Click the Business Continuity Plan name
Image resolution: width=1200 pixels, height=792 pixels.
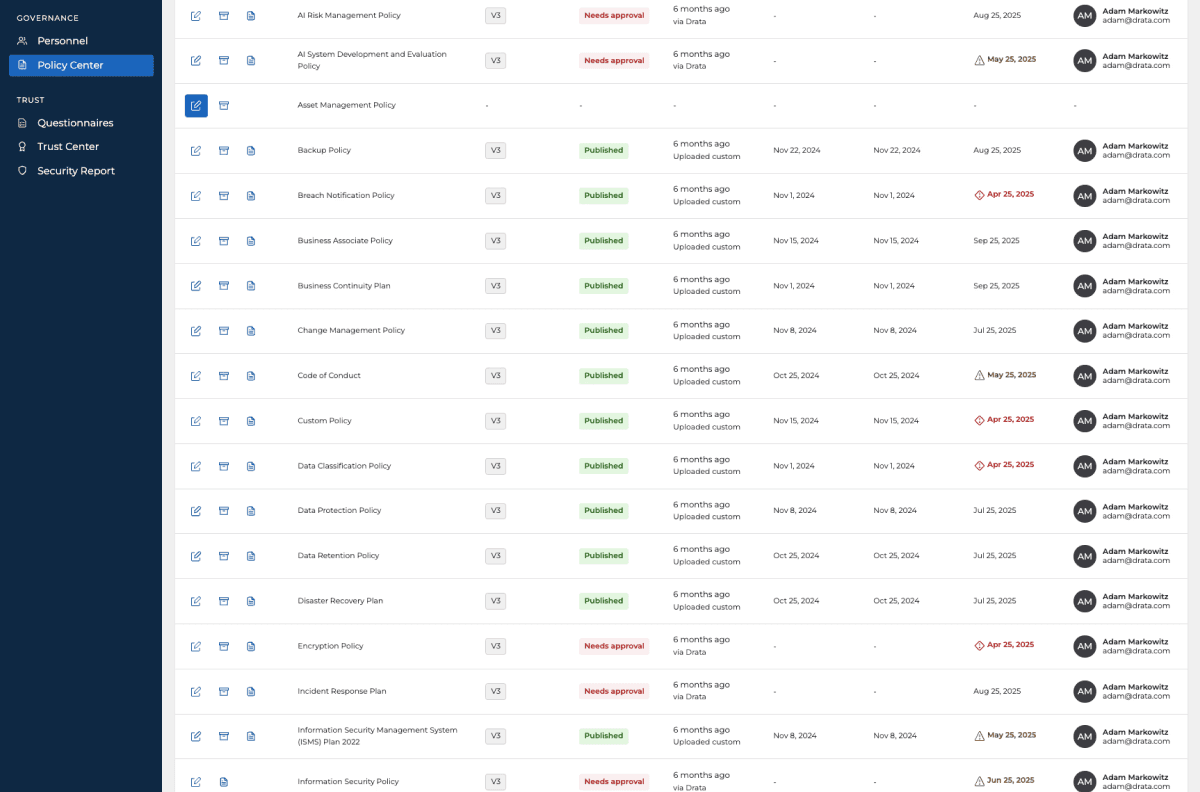click(x=344, y=286)
